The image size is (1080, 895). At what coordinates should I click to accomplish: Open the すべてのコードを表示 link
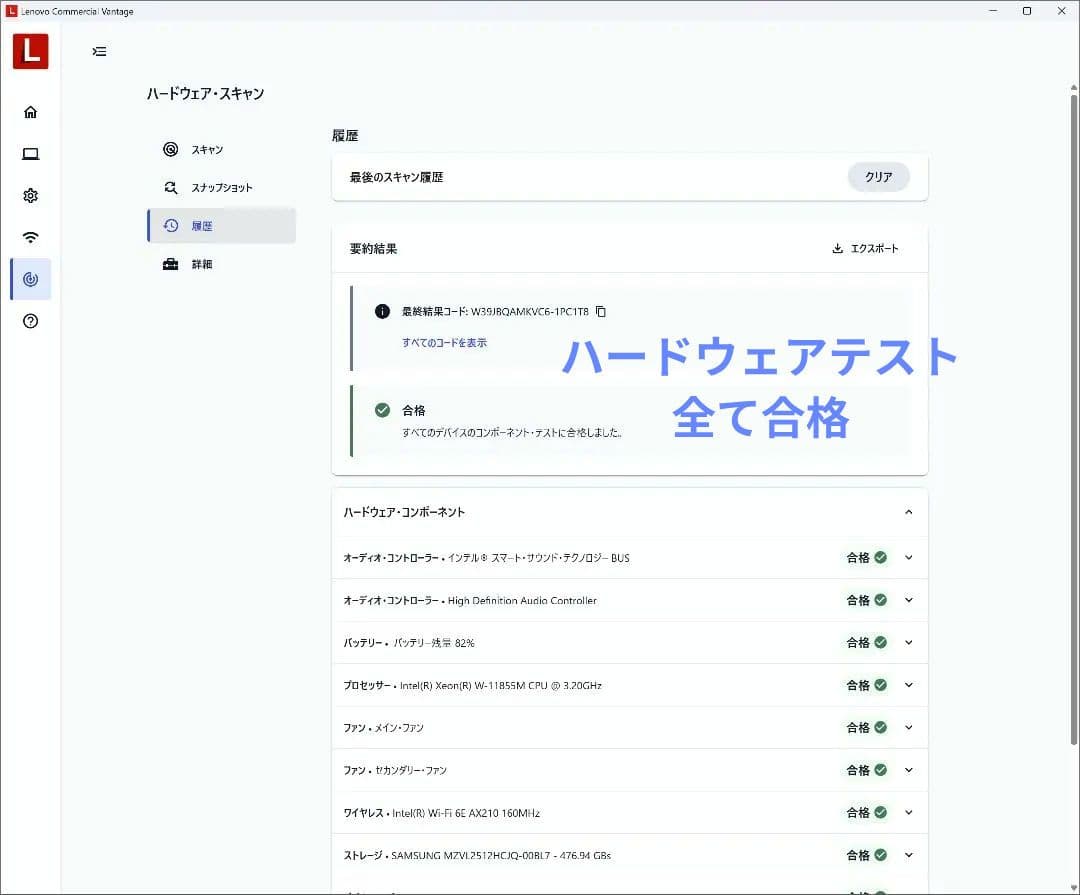pos(444,343)
